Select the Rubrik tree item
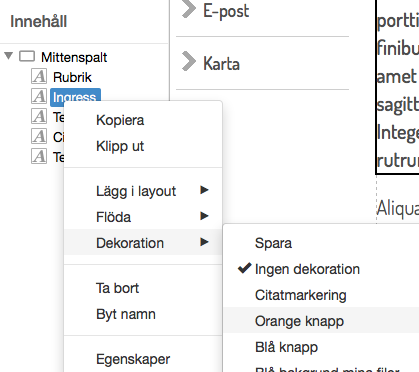Viewport: 419px width, 372px height. pos(72,77)
